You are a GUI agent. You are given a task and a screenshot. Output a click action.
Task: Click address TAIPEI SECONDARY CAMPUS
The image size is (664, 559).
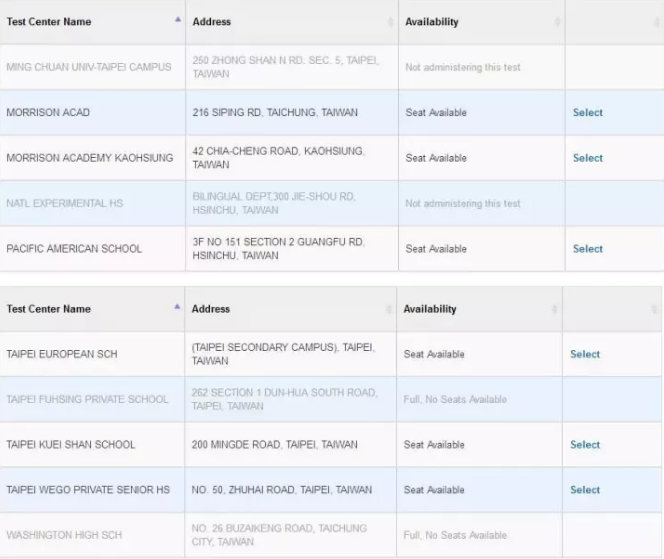click(x=283, y=354)
